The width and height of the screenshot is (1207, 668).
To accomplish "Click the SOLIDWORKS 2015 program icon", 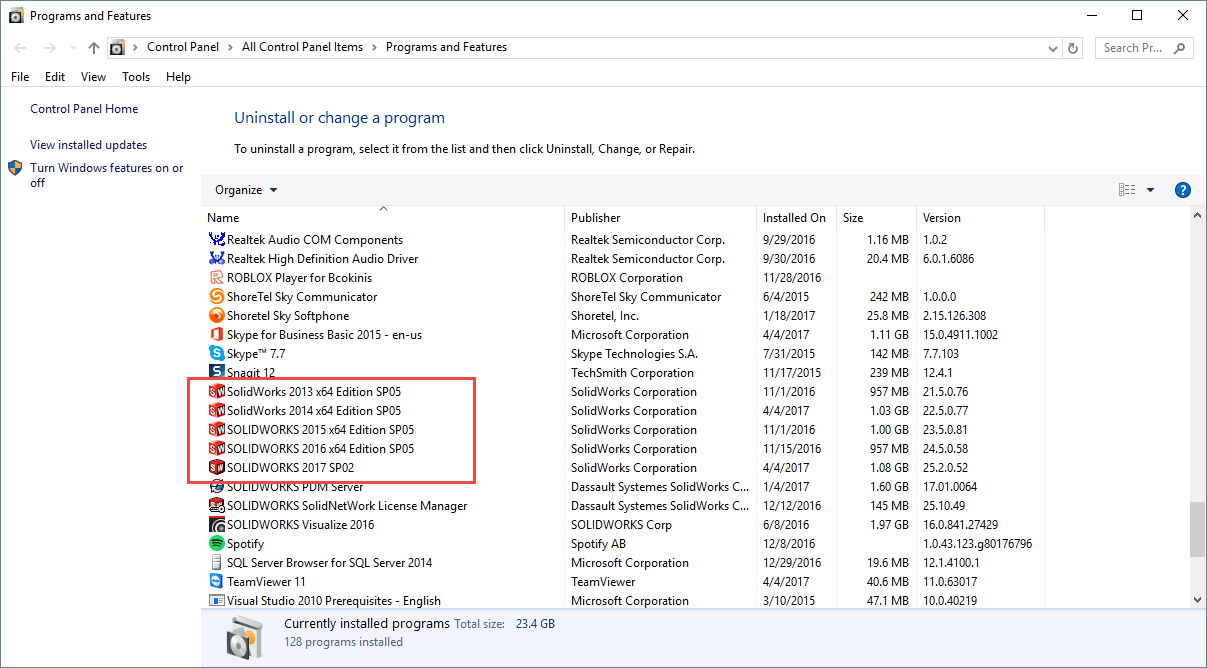I will coord(217,430).
